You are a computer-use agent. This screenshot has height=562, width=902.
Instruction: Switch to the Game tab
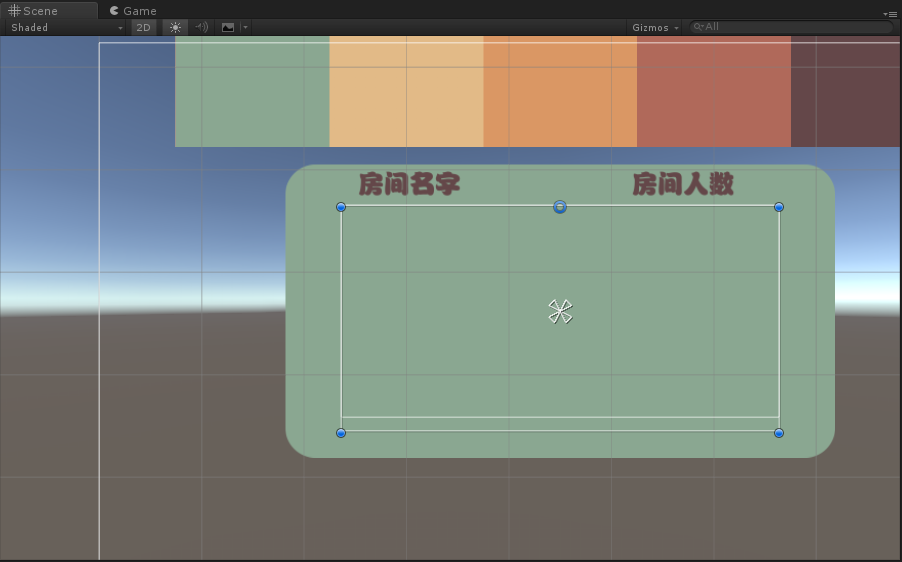(x=133, y=10)
